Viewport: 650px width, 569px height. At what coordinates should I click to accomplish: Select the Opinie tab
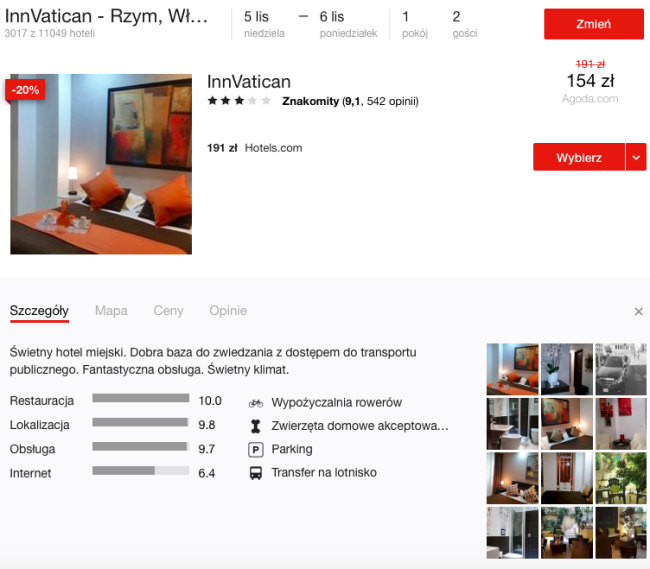click(228, 311)
